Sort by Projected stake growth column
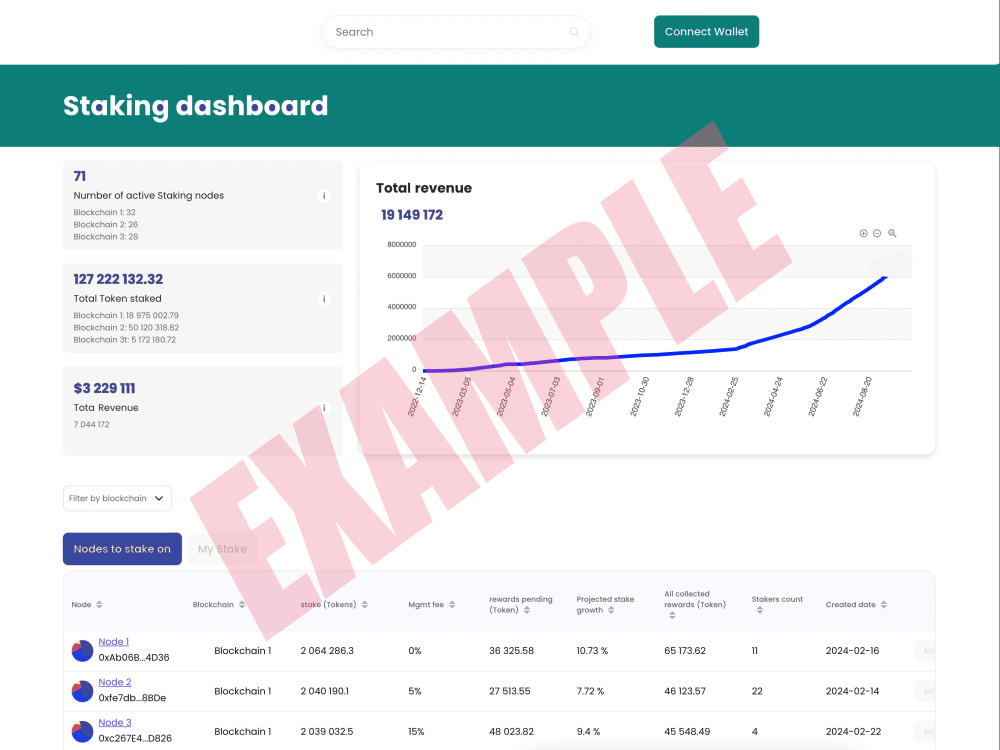Screen dimensions: 1000x750 tap(611, 610)
